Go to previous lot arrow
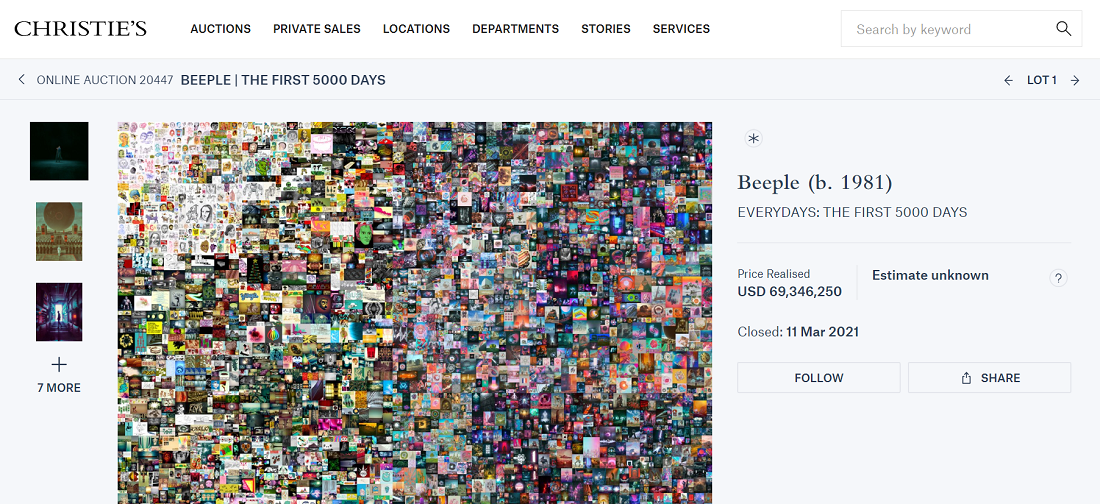 (x=1008, y=80)
